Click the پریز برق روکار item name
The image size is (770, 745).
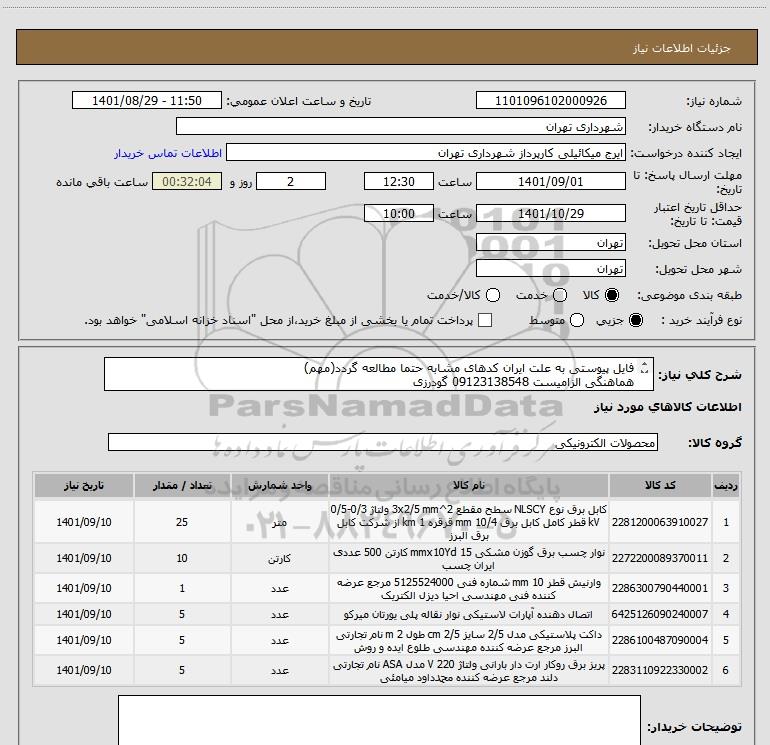(x=468, y=671)
